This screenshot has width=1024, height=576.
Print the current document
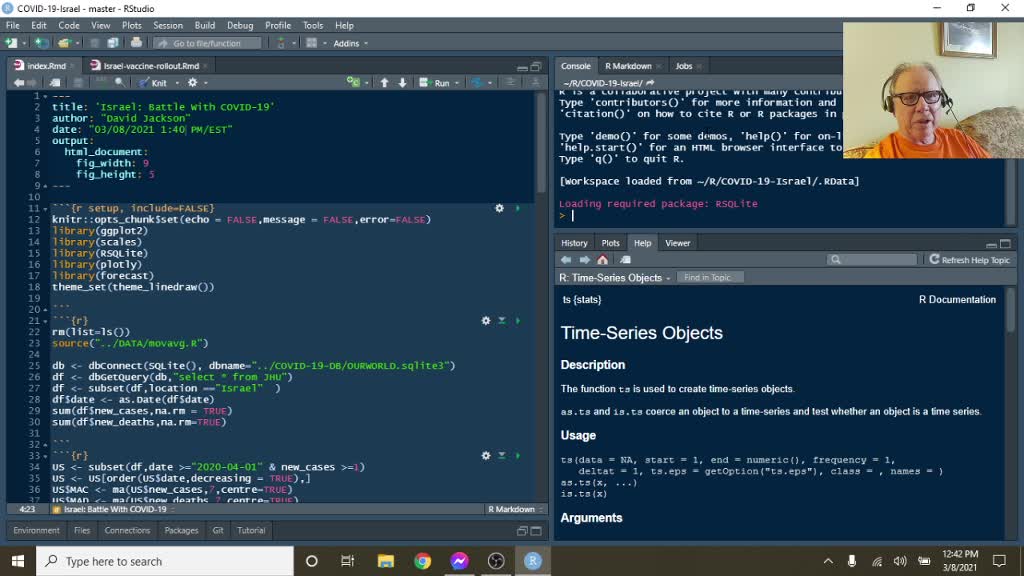click(x=136, y=43)
